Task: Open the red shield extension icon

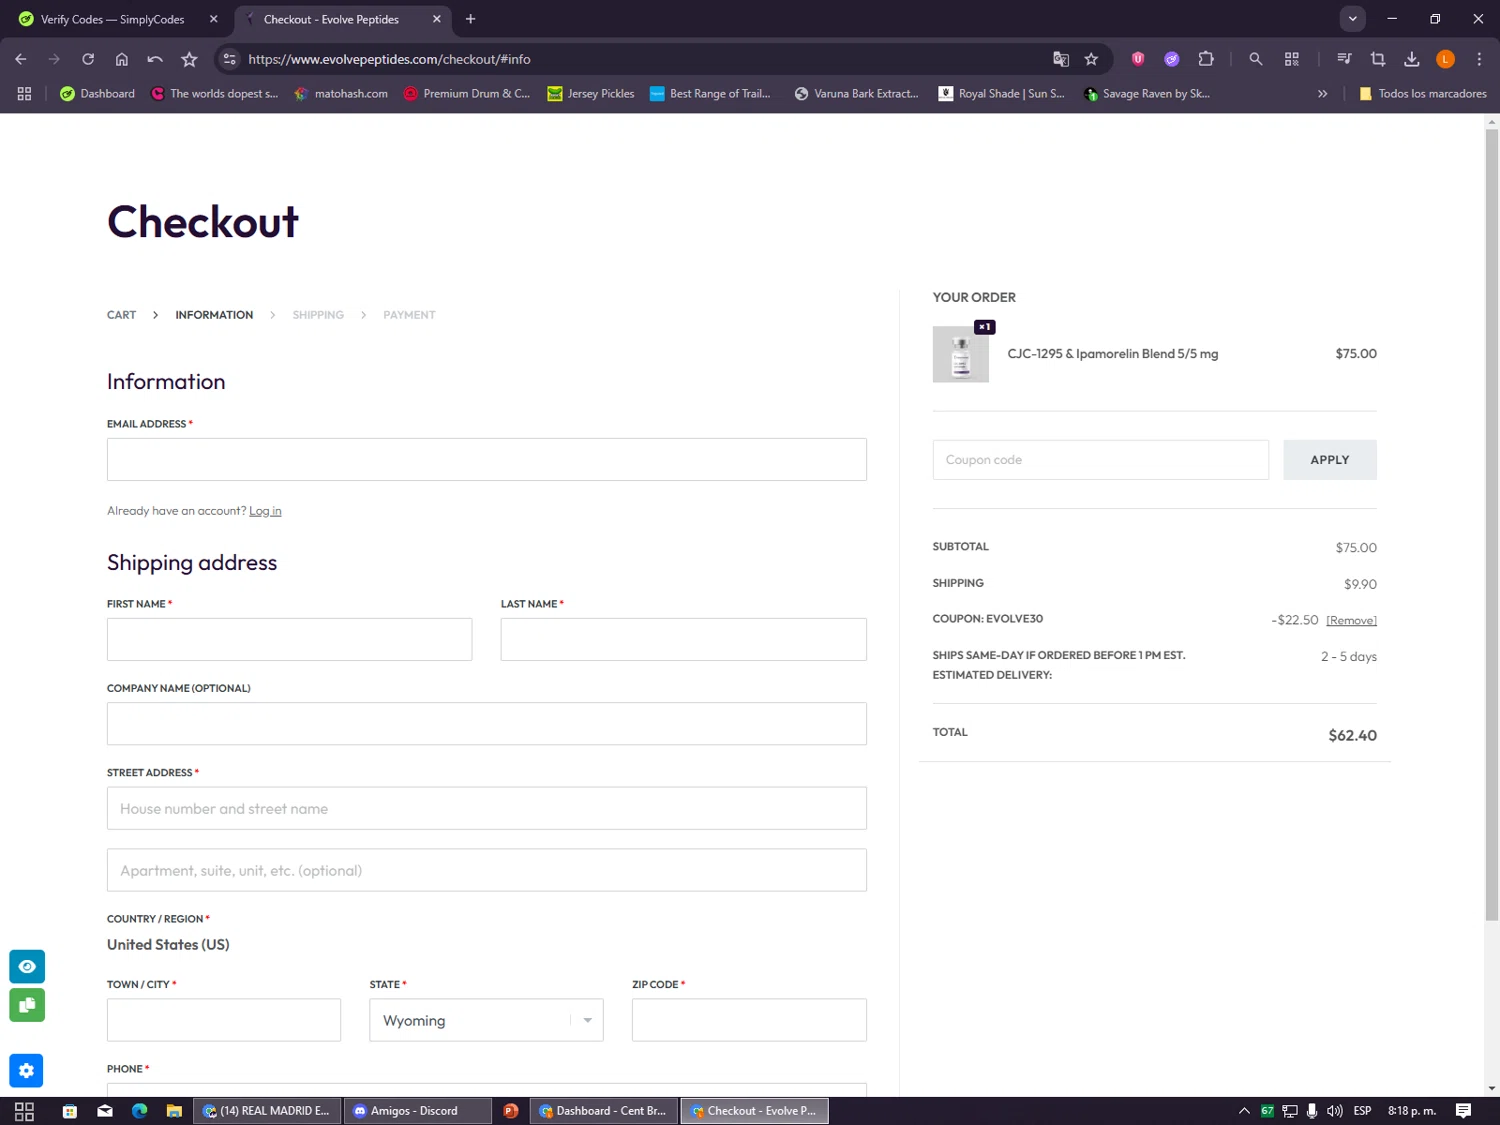Action: [1138, 59]
